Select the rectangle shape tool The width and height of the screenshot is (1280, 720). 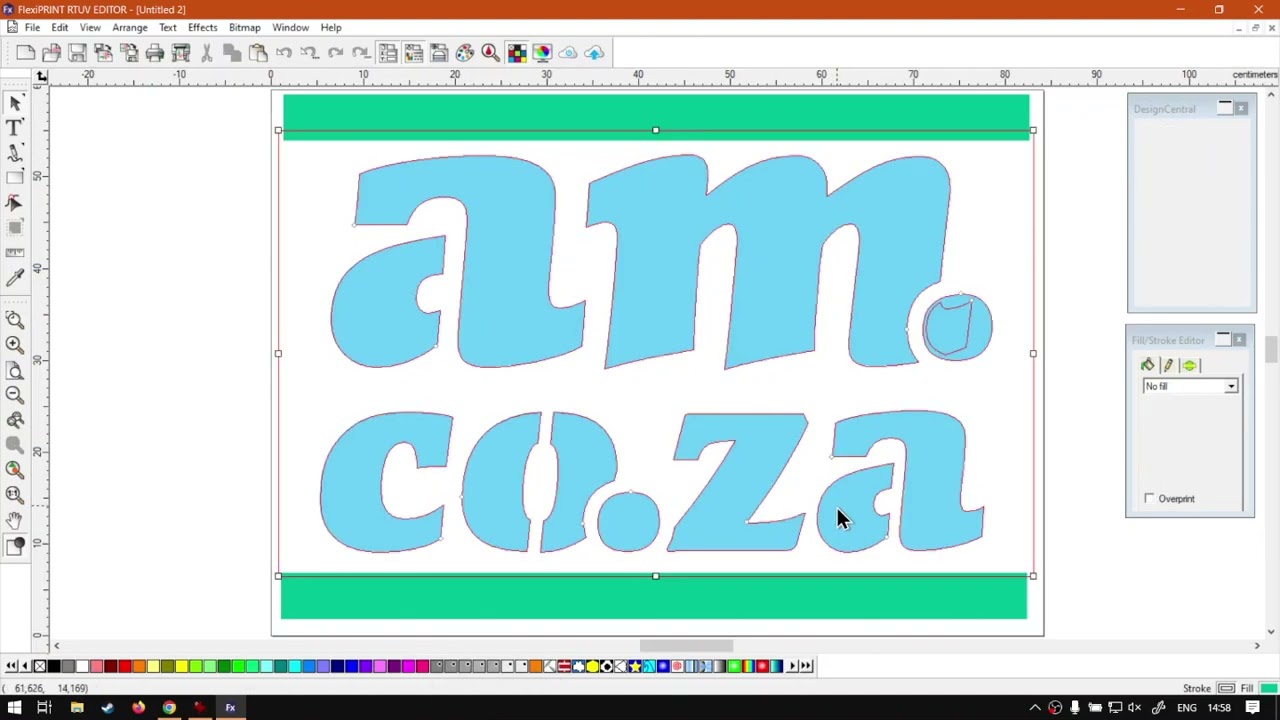(15, 178)
